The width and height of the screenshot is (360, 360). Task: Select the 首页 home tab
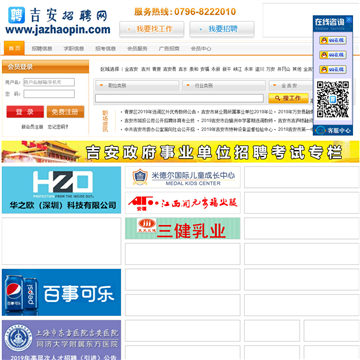14,48
